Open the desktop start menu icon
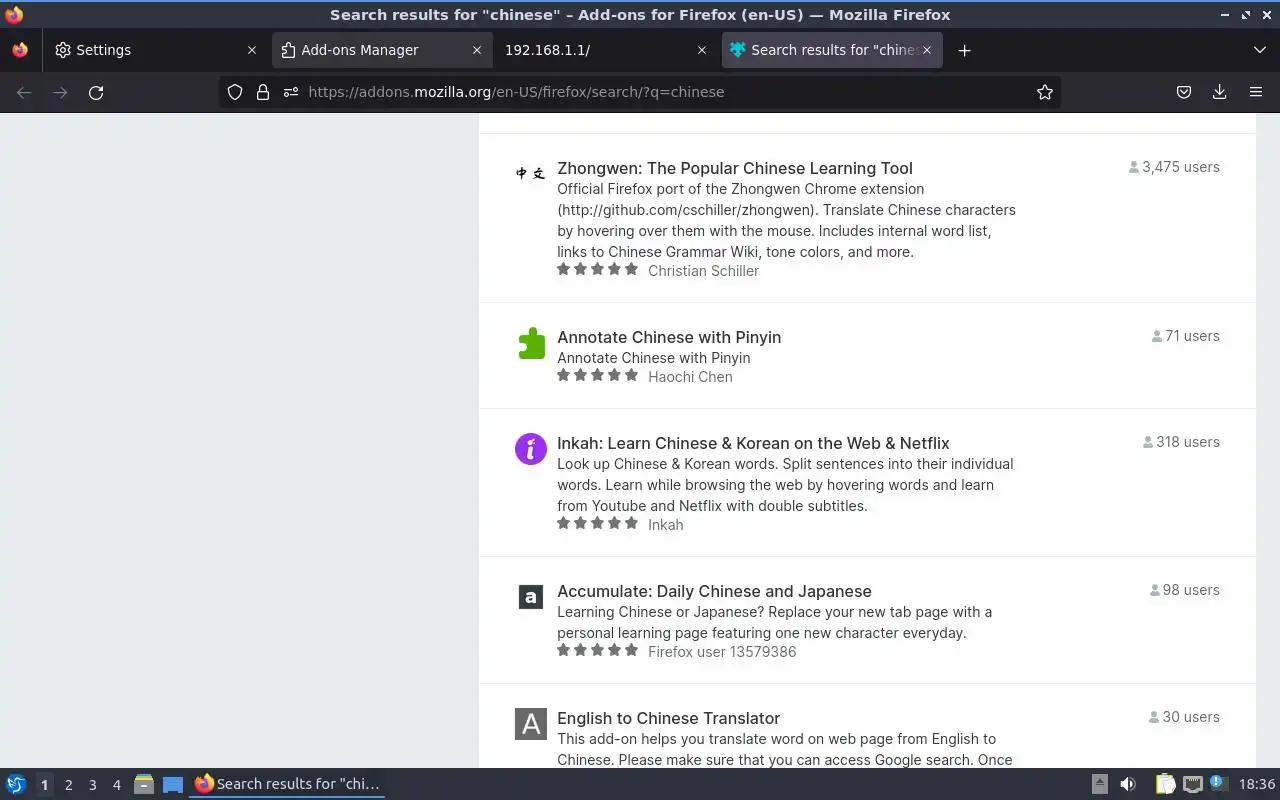The image size is (1280, 800). (x=15, y=784)
